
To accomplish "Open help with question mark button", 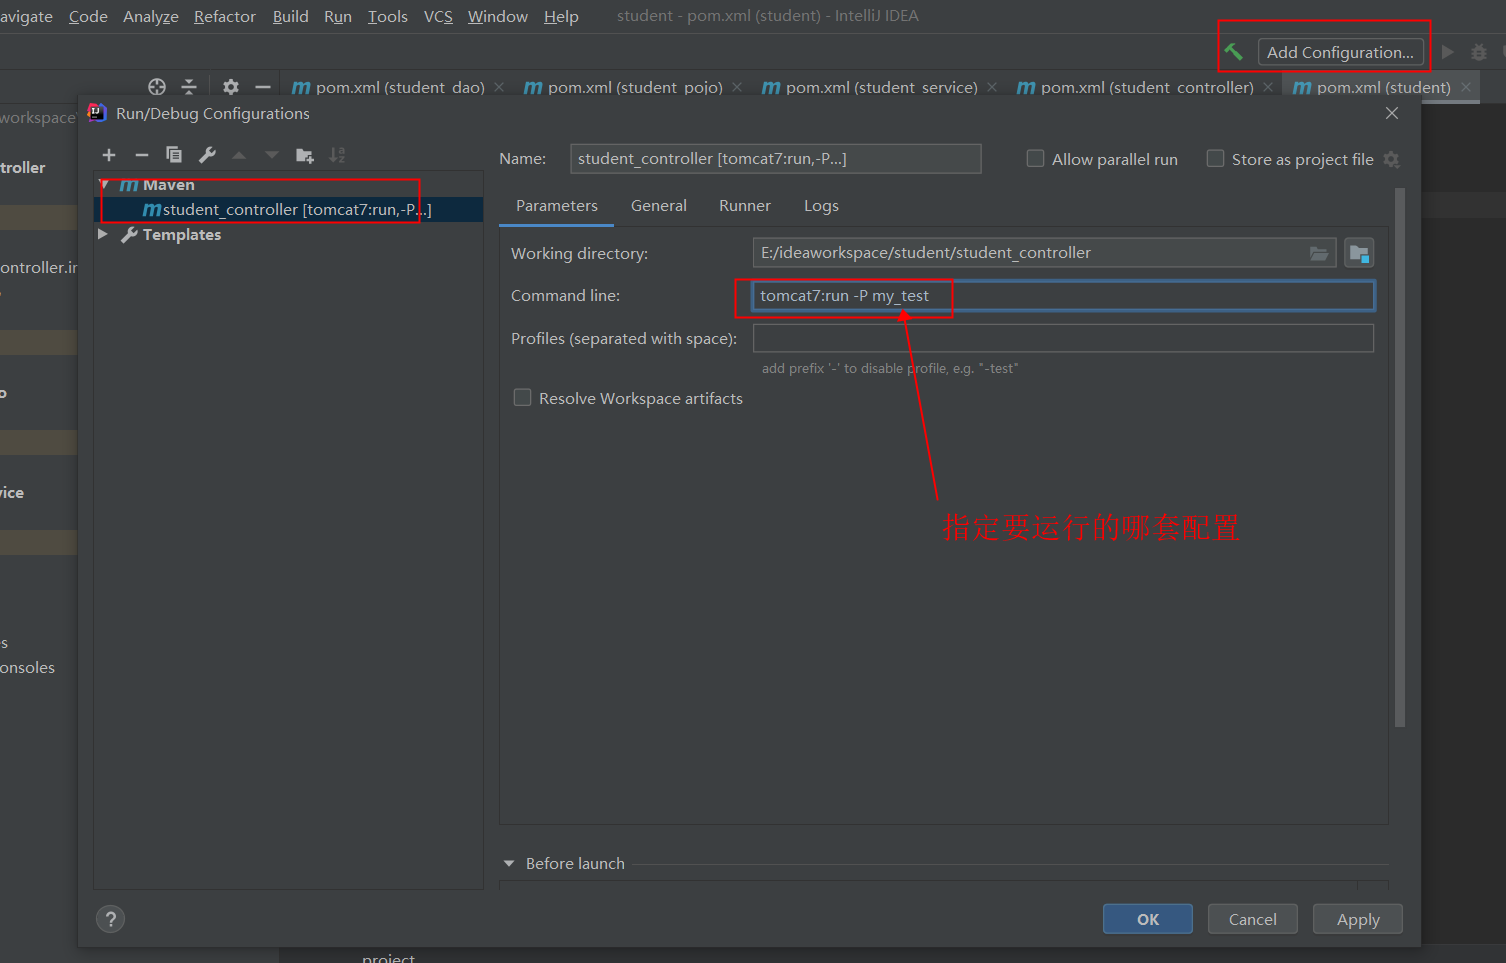I will point(111,919).
